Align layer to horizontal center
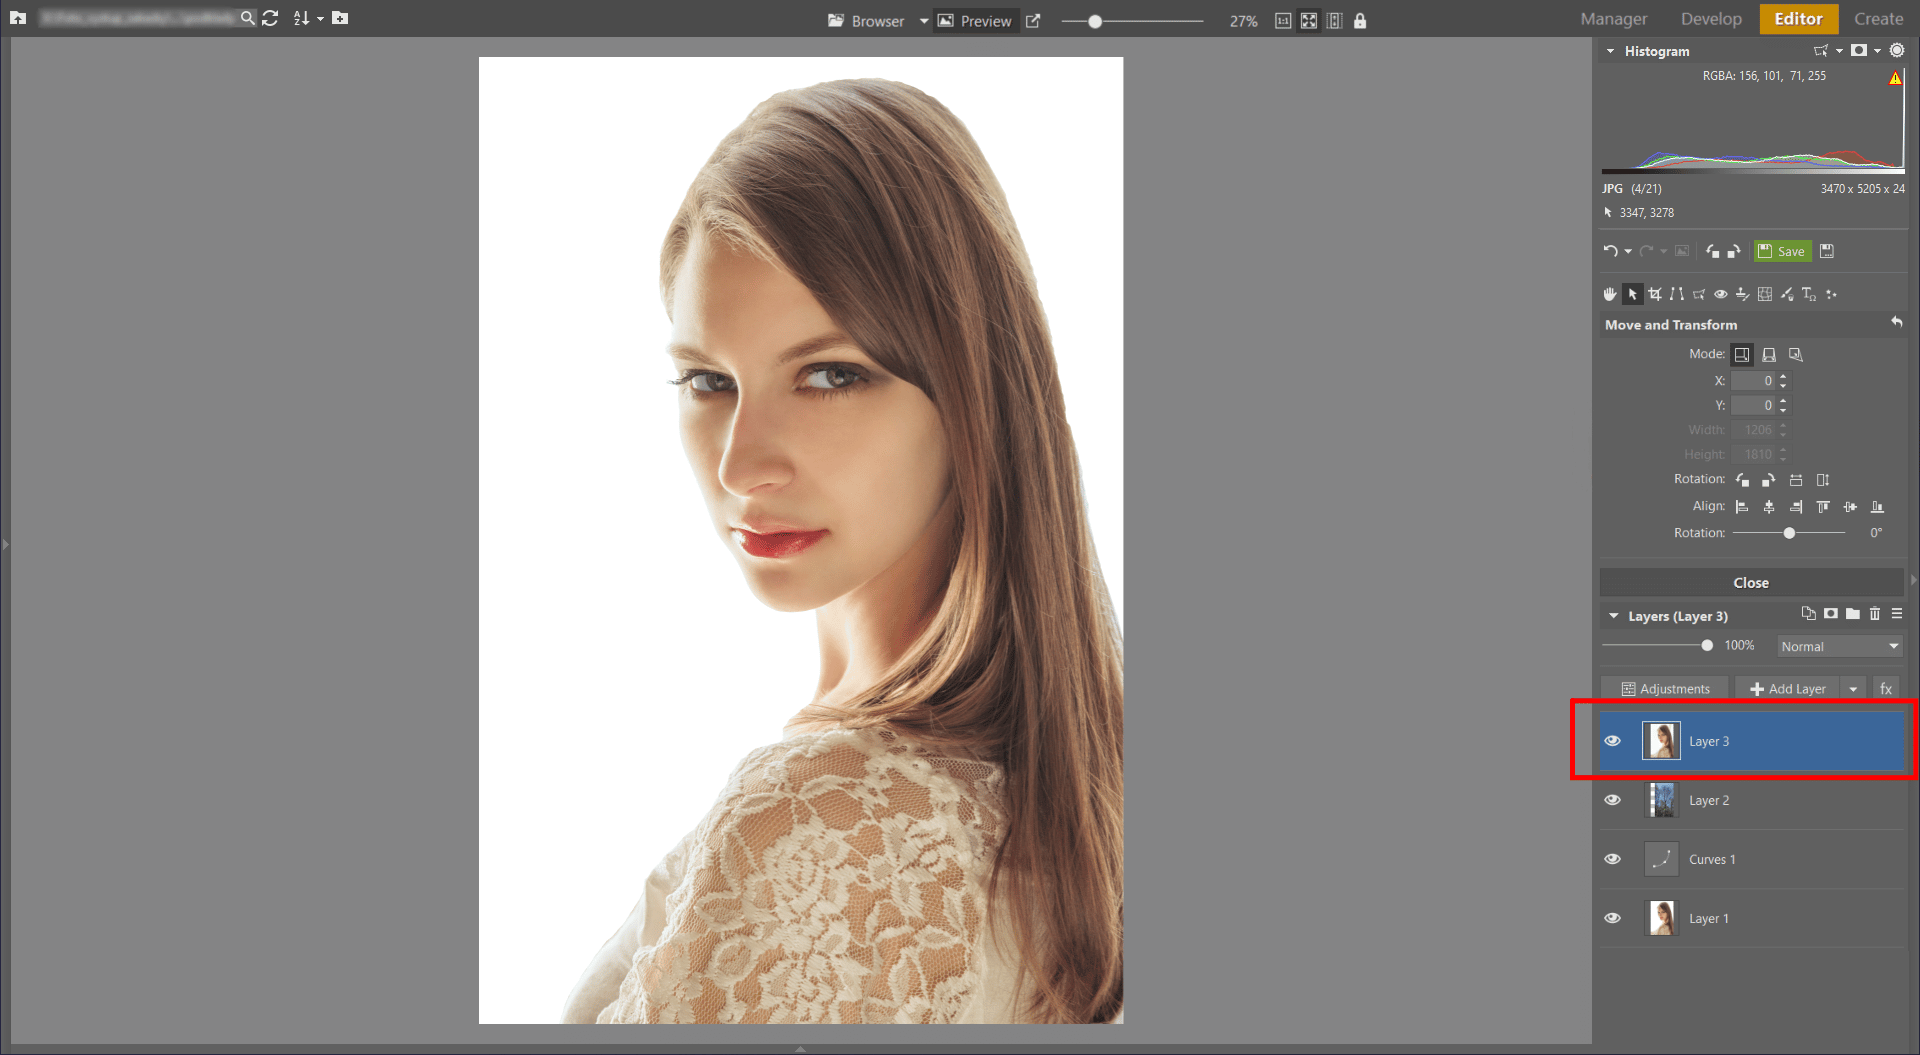This screenshot has height=1055, width=1920. [1769, 507]
